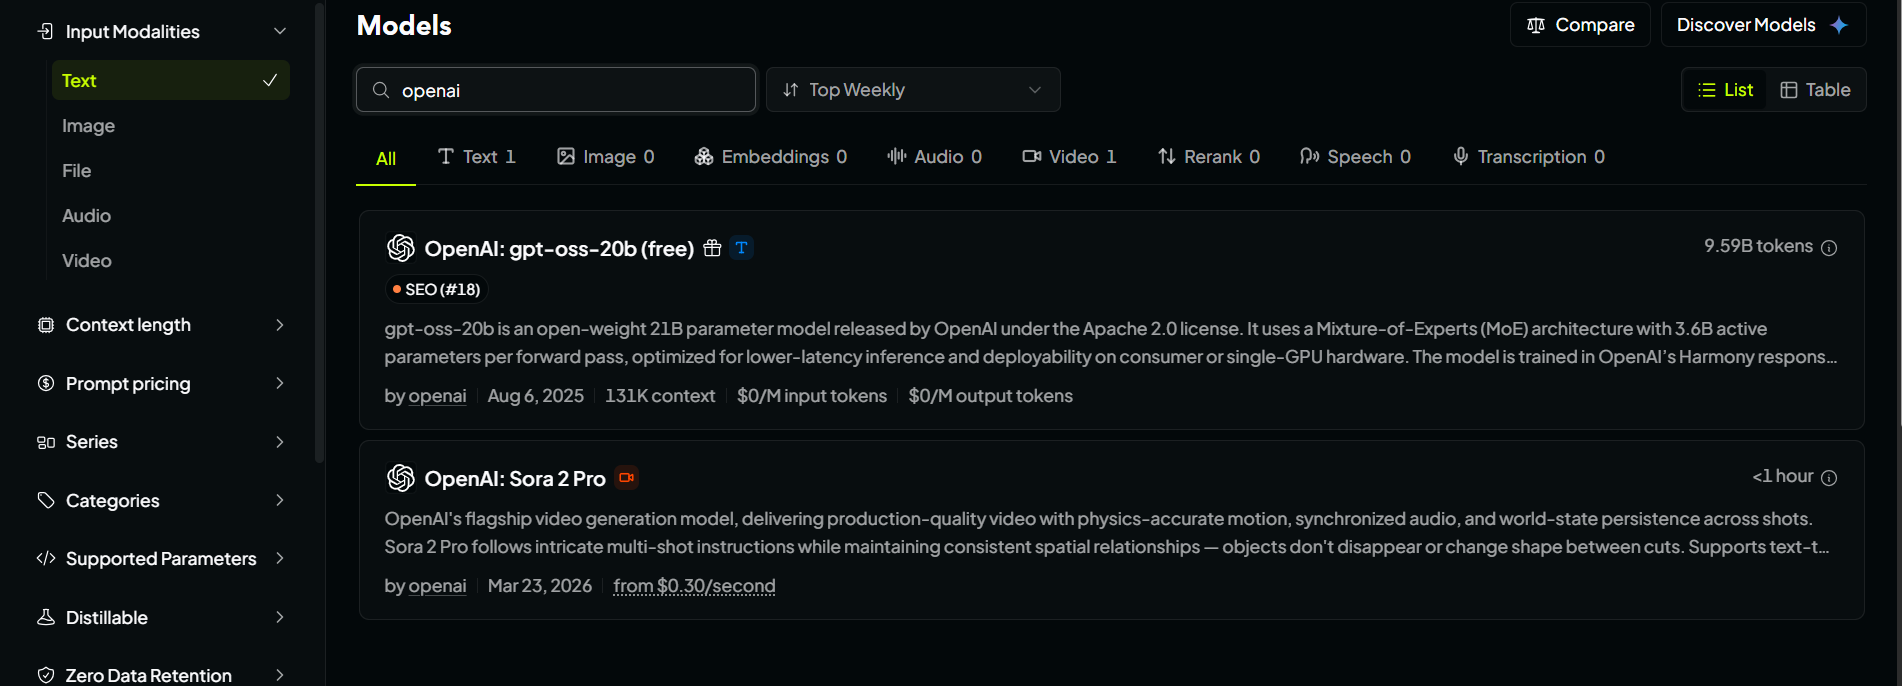The height and width of the screenshot is (686, 1902).
Task: Click the openai author link on gpt-oss-20b
Action: [437, 396]
